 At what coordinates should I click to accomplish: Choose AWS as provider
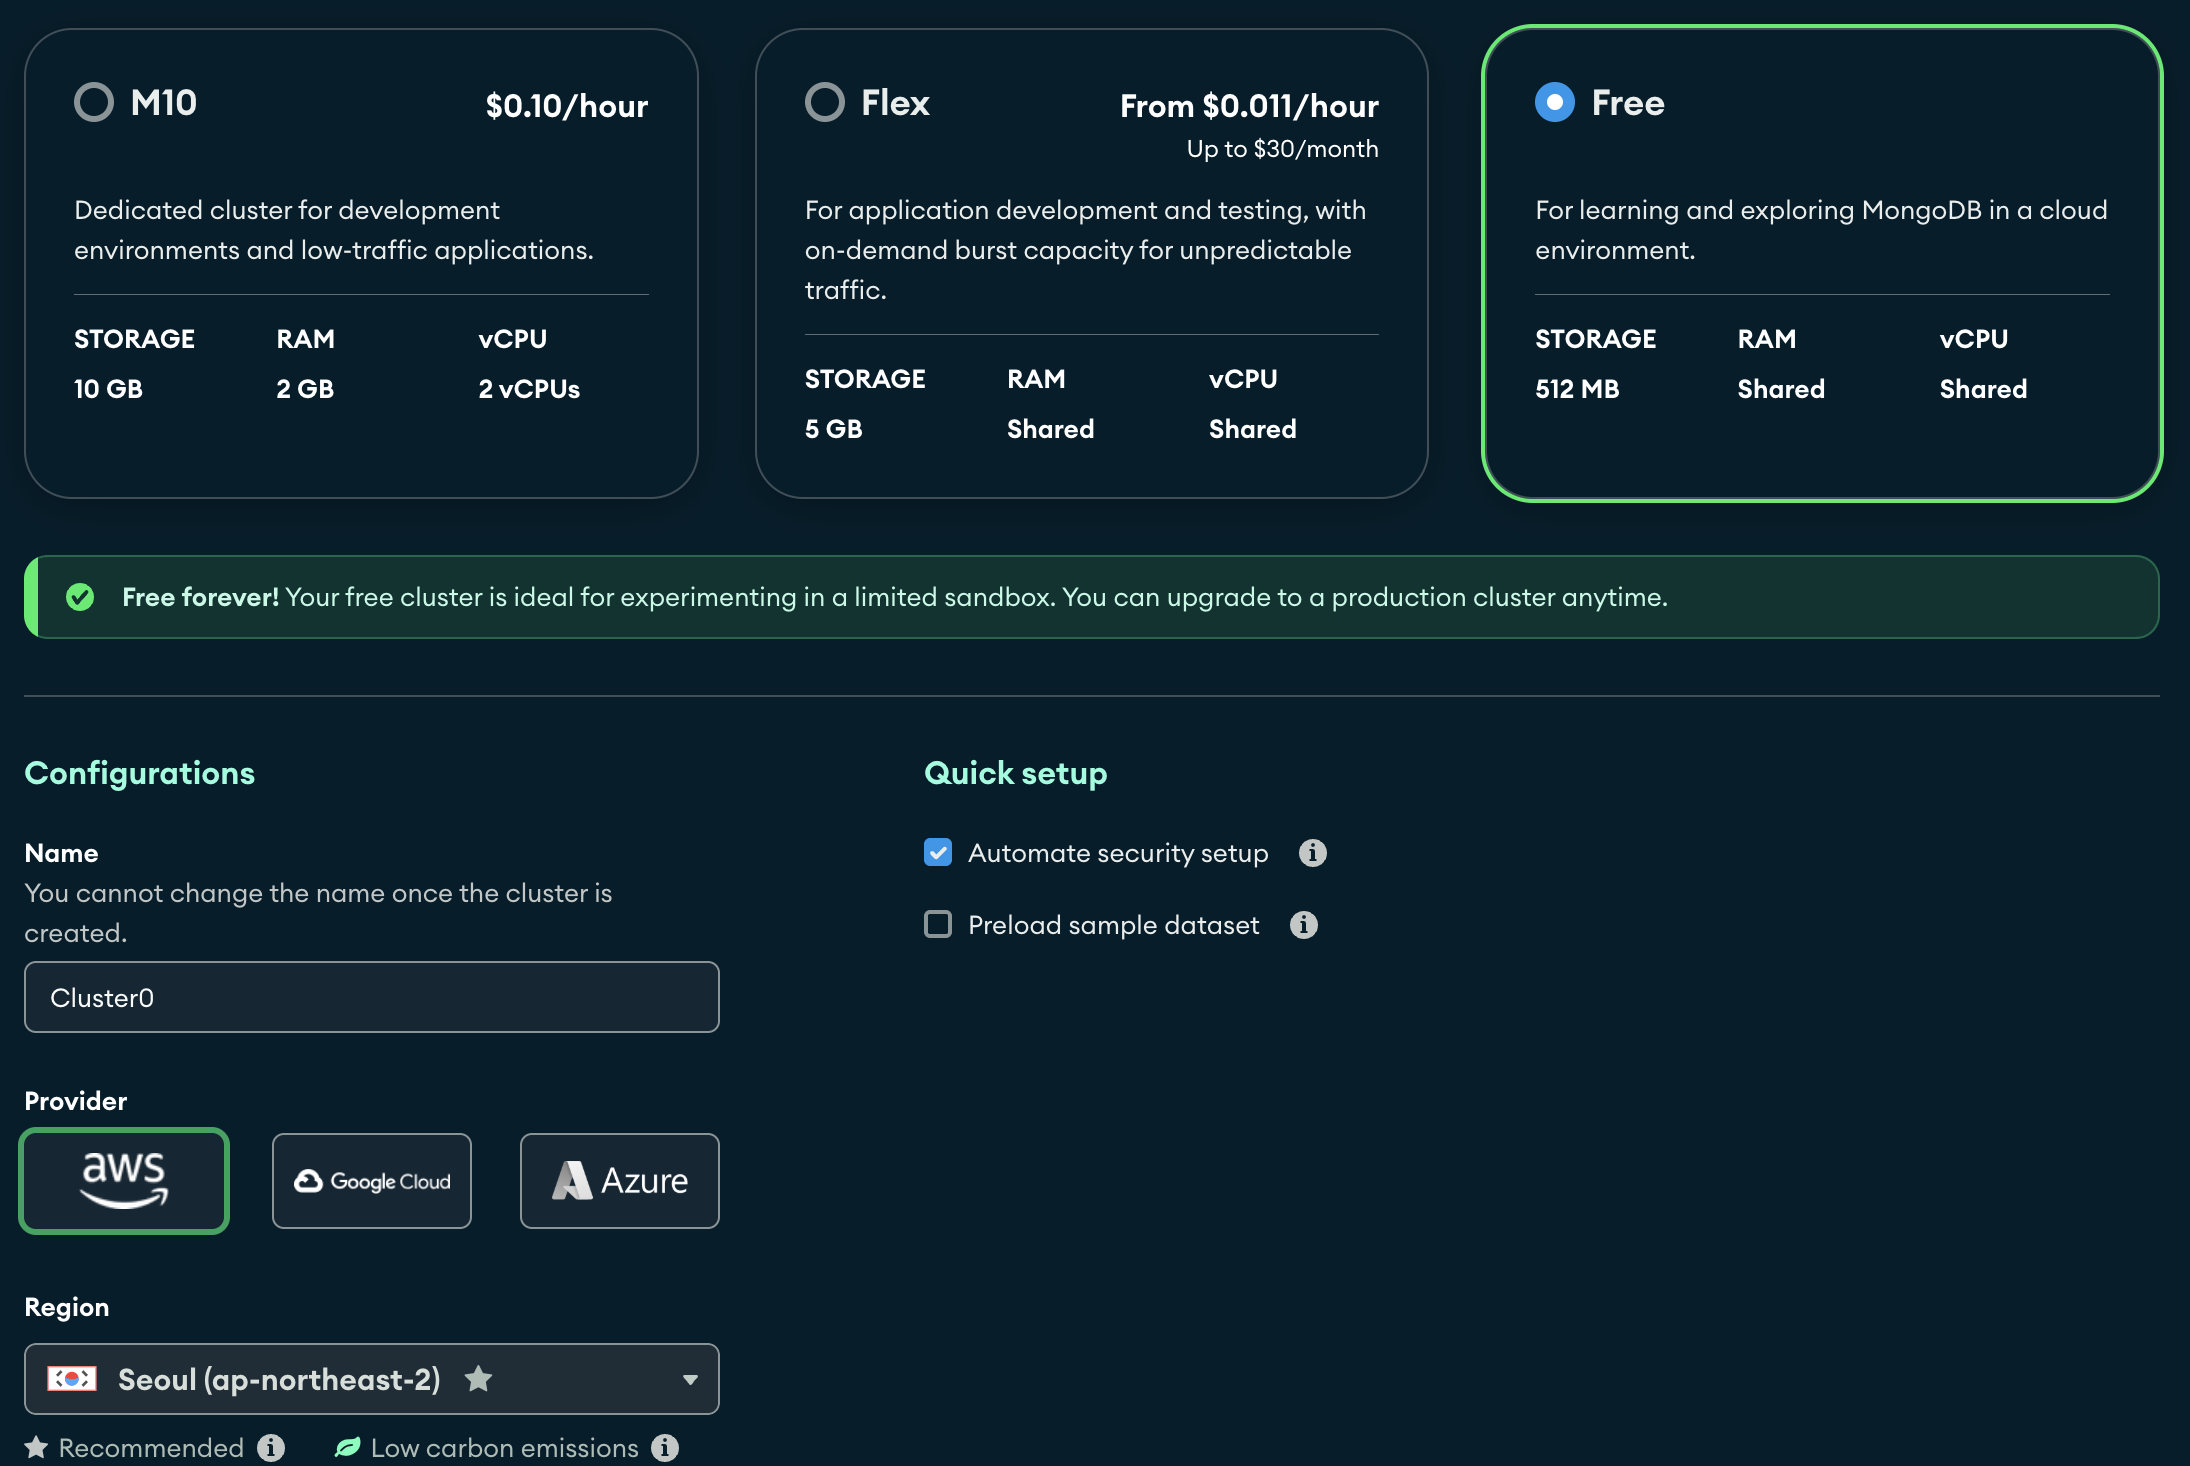(124, 1180)
